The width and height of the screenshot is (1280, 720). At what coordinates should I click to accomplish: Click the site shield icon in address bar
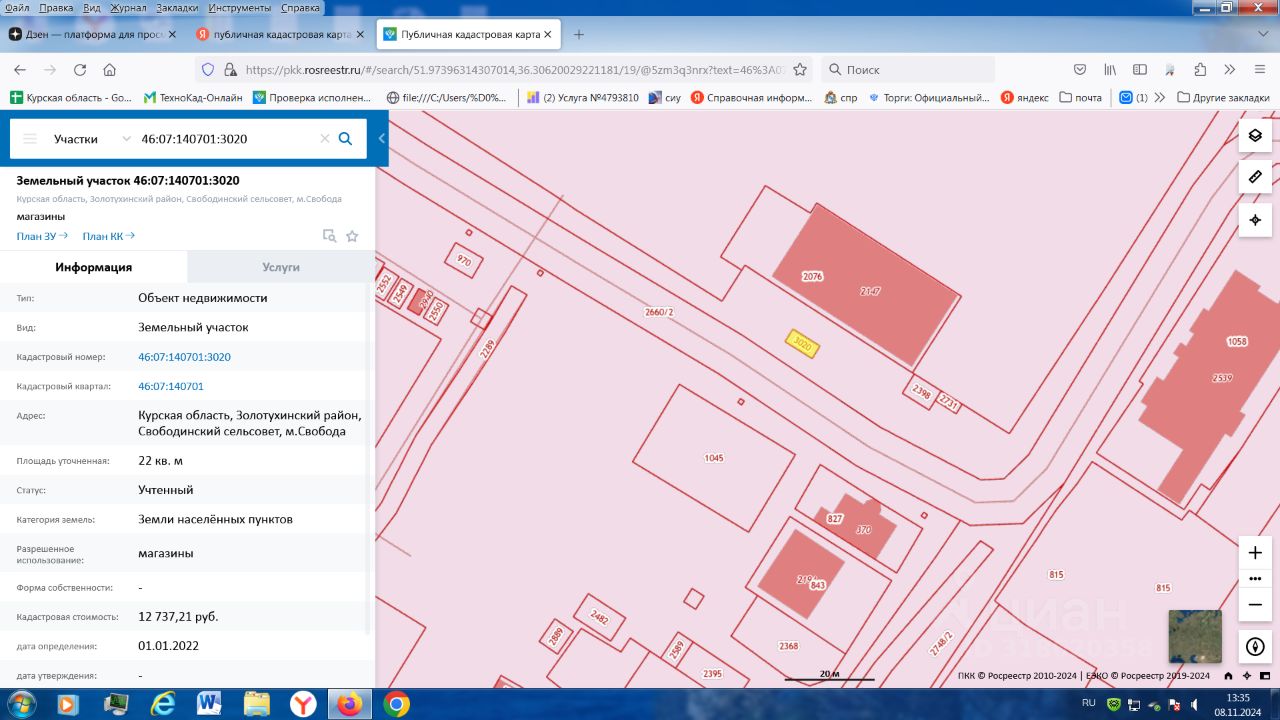pyautogui.click(x=208, y=70)
